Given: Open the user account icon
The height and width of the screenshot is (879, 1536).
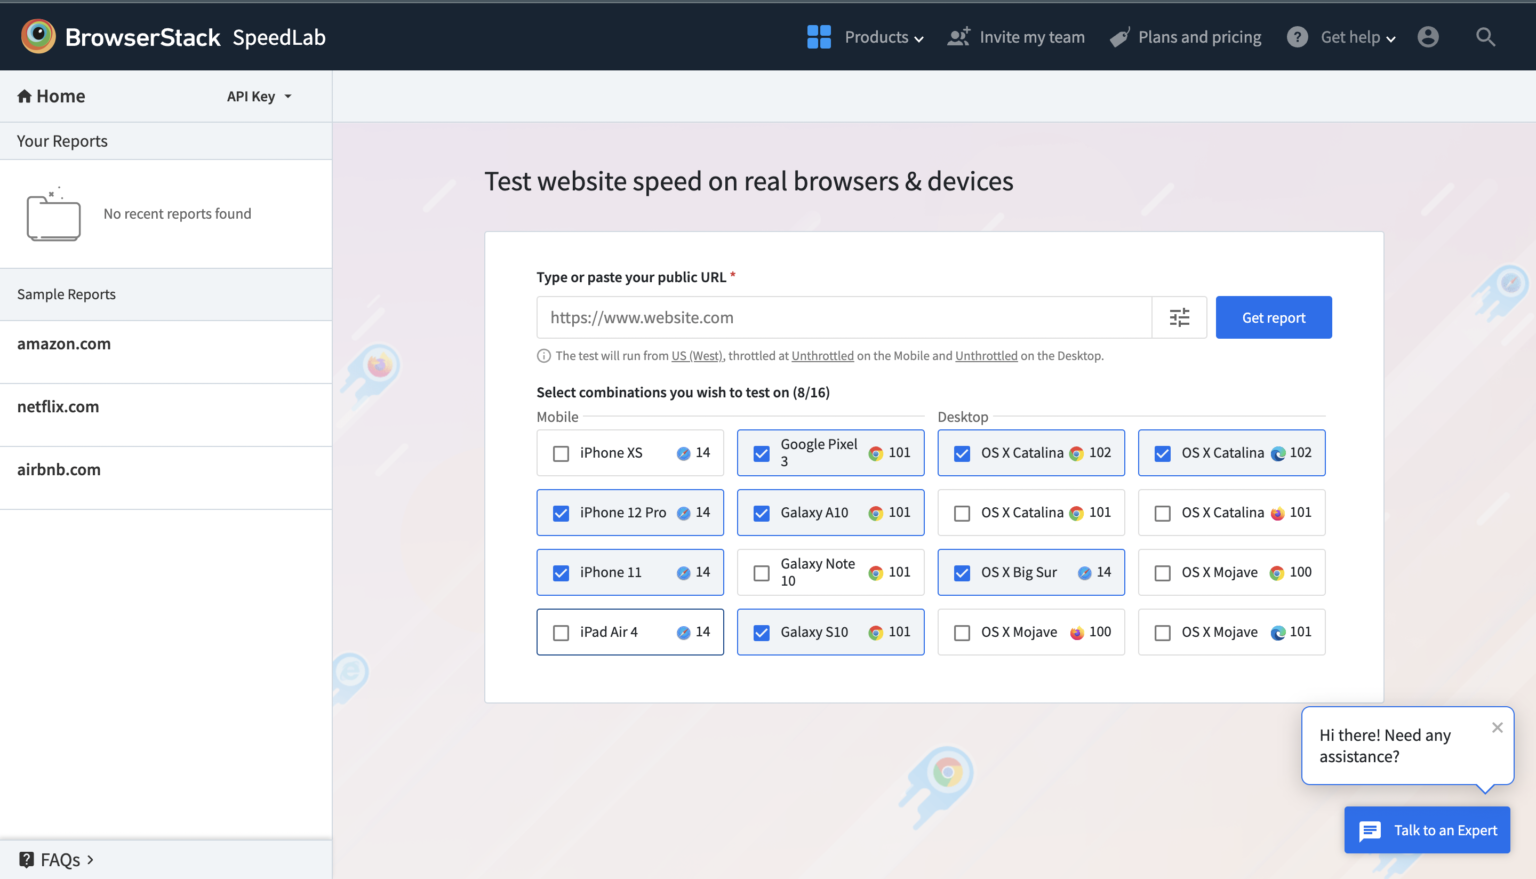Looking at the screenshot, I should [1428, 36].
